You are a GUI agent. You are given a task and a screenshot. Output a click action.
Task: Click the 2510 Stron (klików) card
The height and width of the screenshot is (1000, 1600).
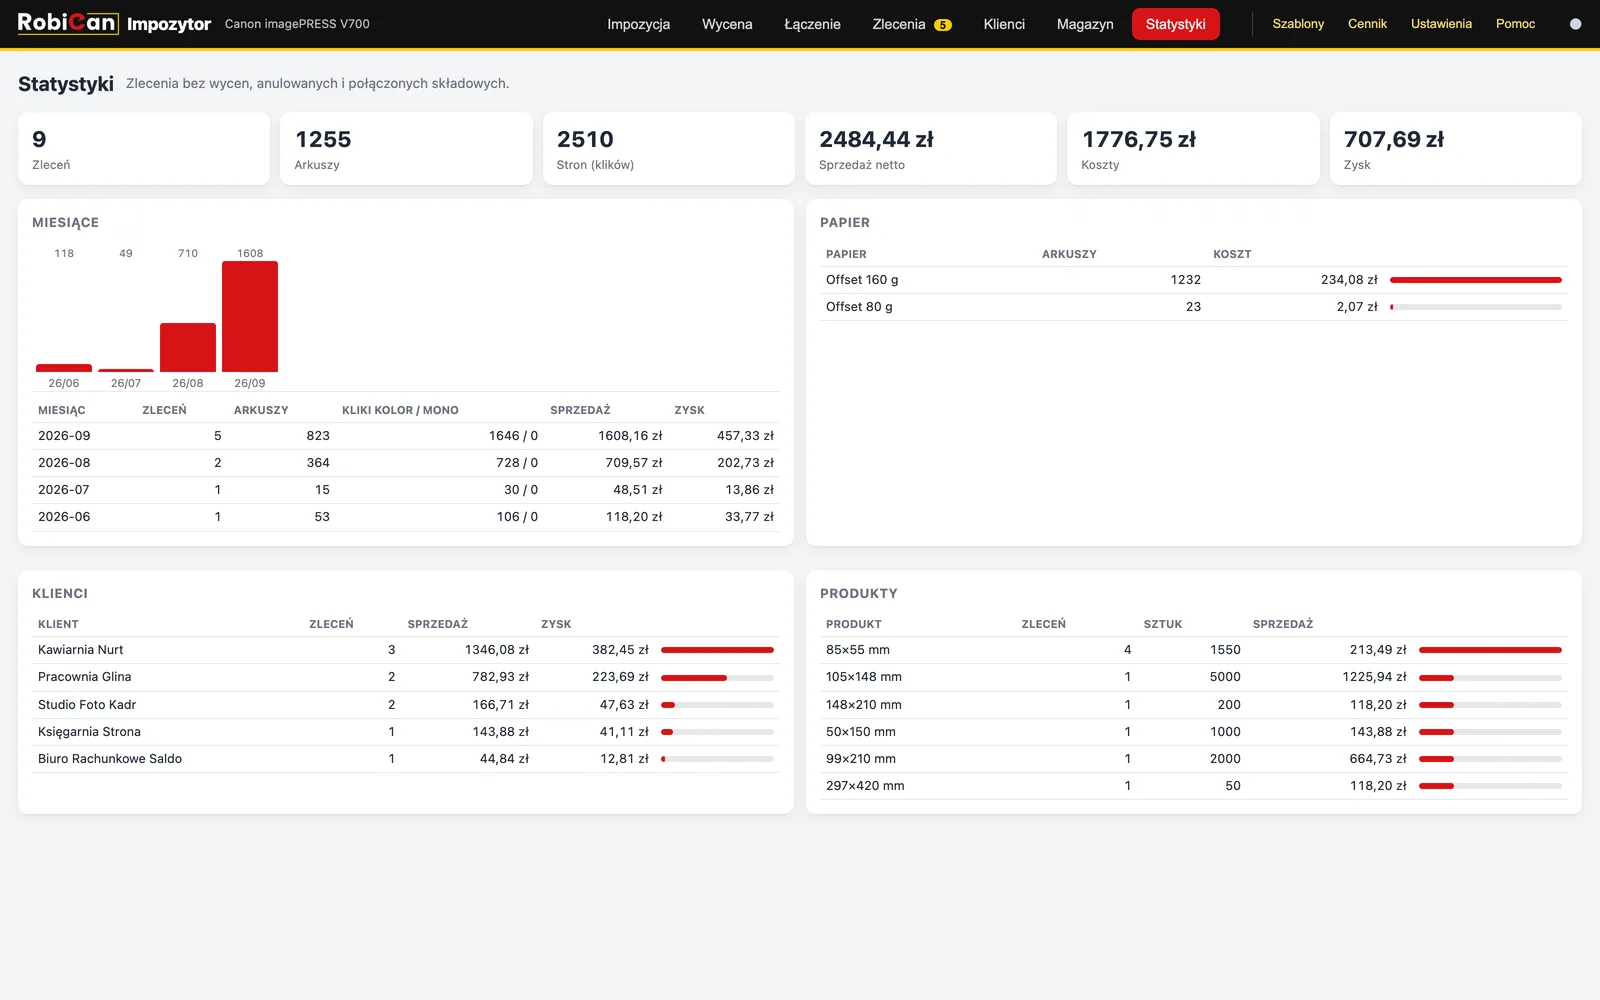[668, 148]
